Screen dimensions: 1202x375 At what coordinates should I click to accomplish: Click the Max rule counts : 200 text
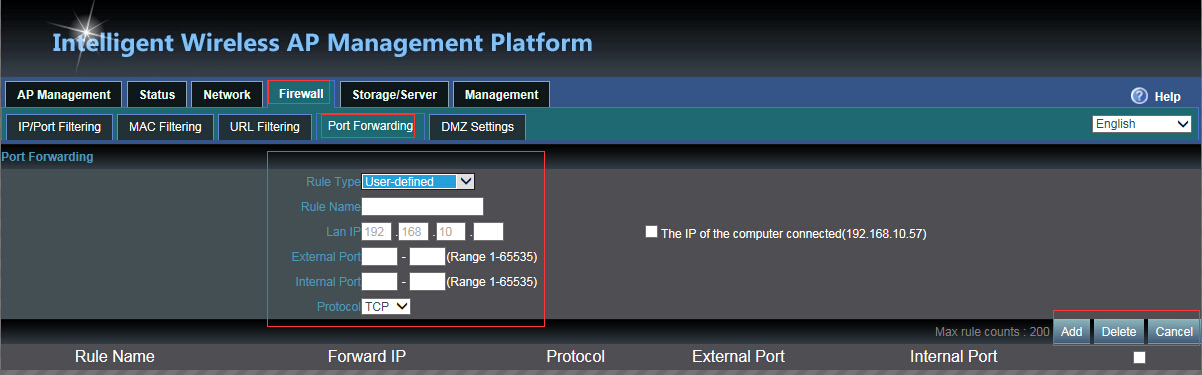[x=992, y=331]
